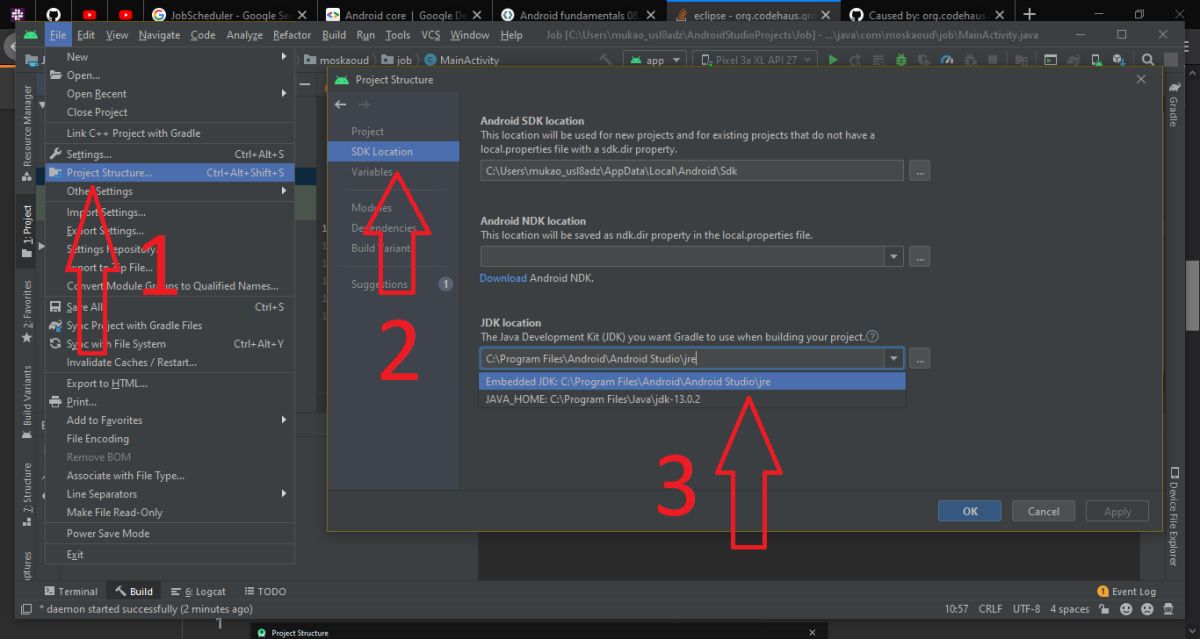
Task: Choose Invalidate Caches / Restart...
Action: (x=169, y=362)
